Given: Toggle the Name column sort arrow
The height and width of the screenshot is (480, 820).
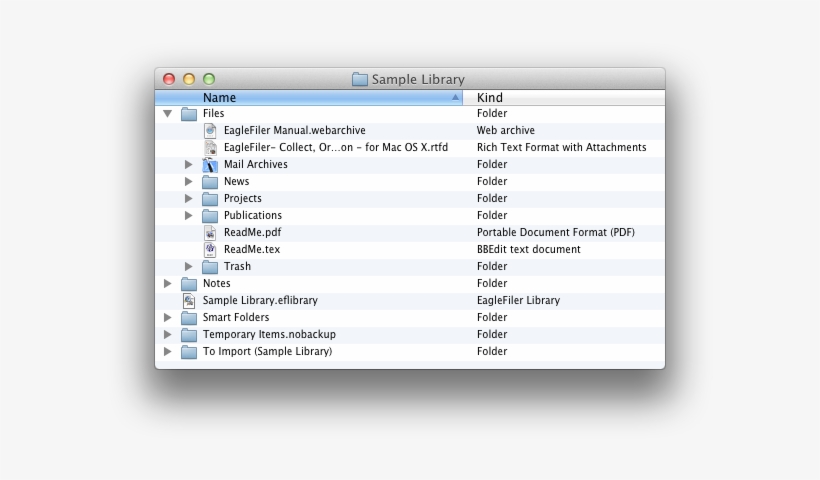Looking at the screenshot, I should pos(455,97).
